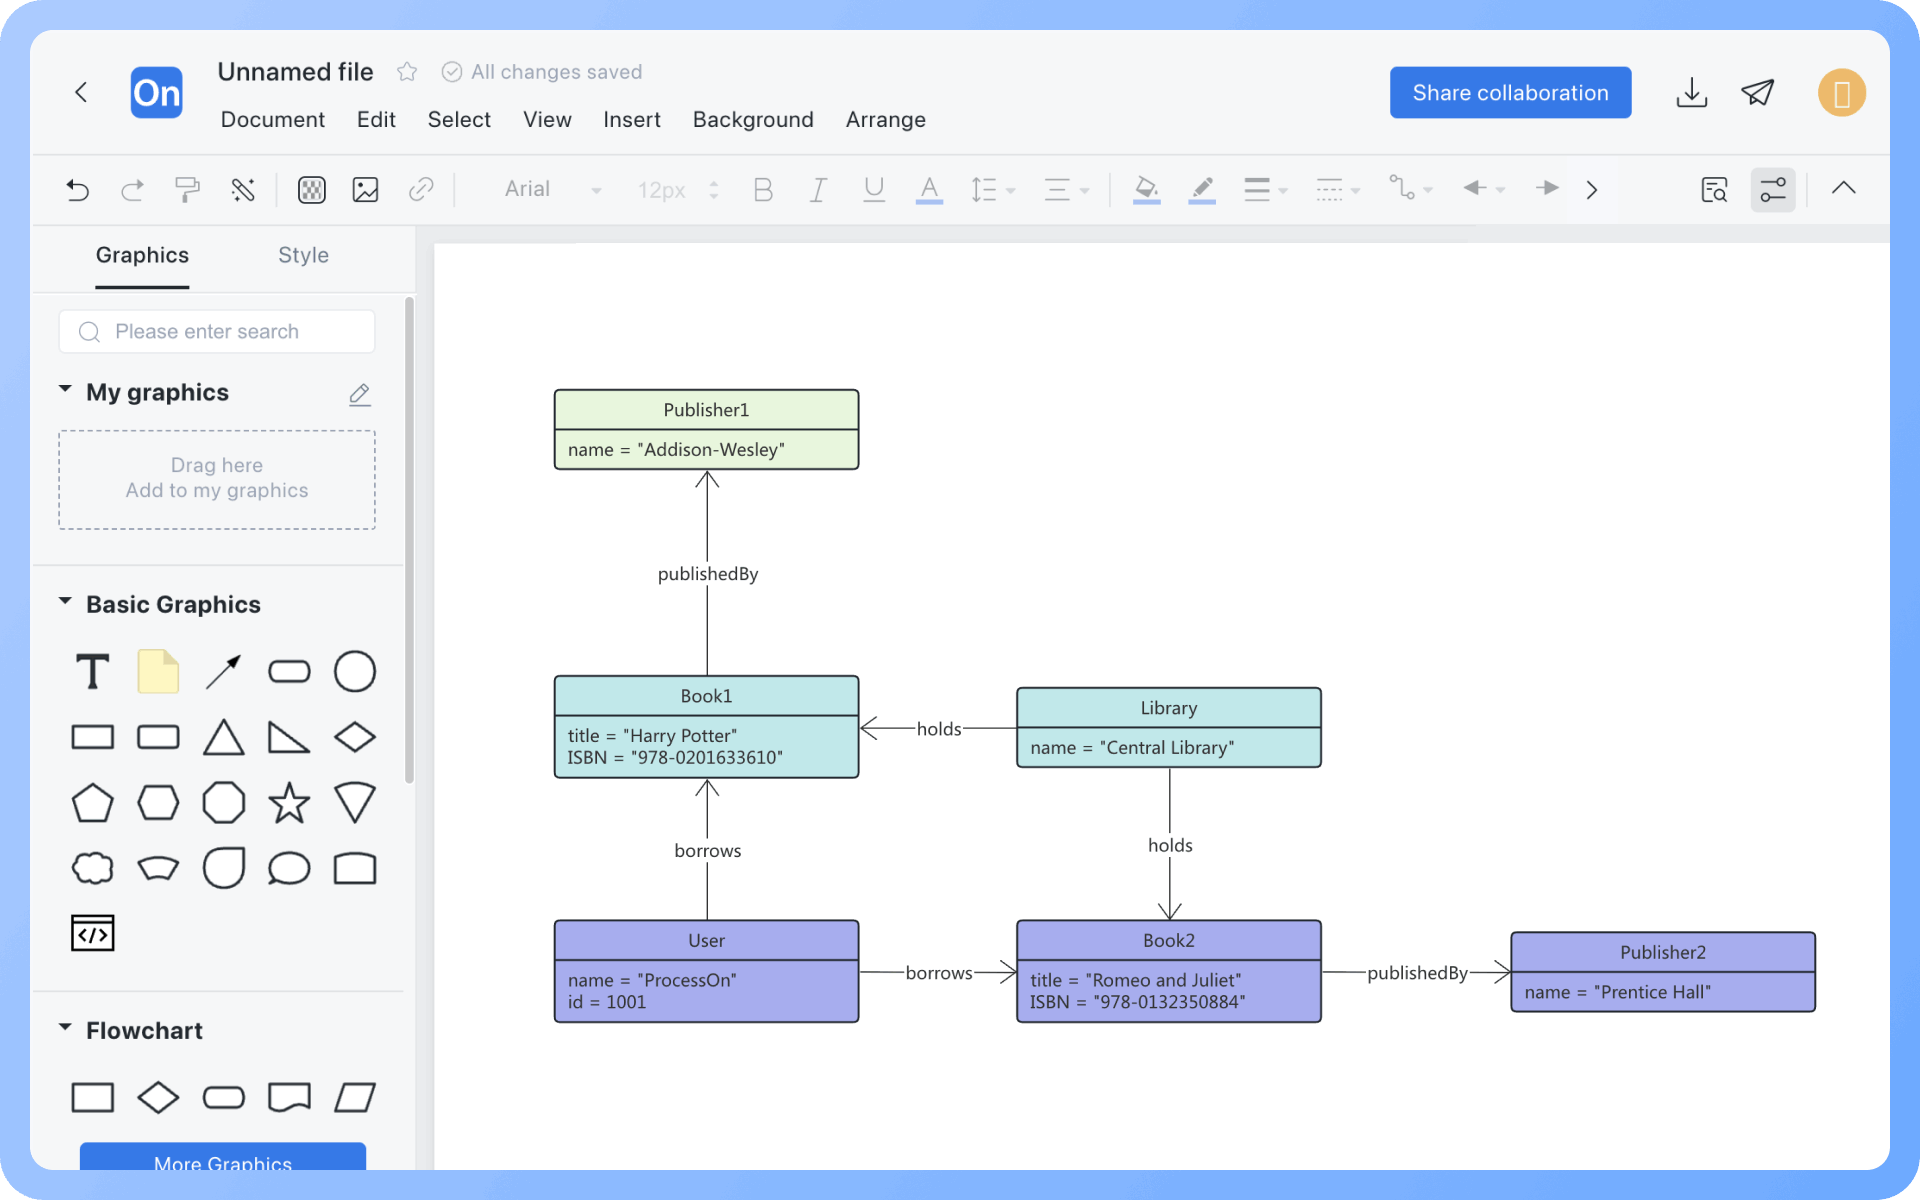Edit My graphics with pencil icon
Image resolution: width=1920 pixels, height=1200 pixels.
coord(360,394)
